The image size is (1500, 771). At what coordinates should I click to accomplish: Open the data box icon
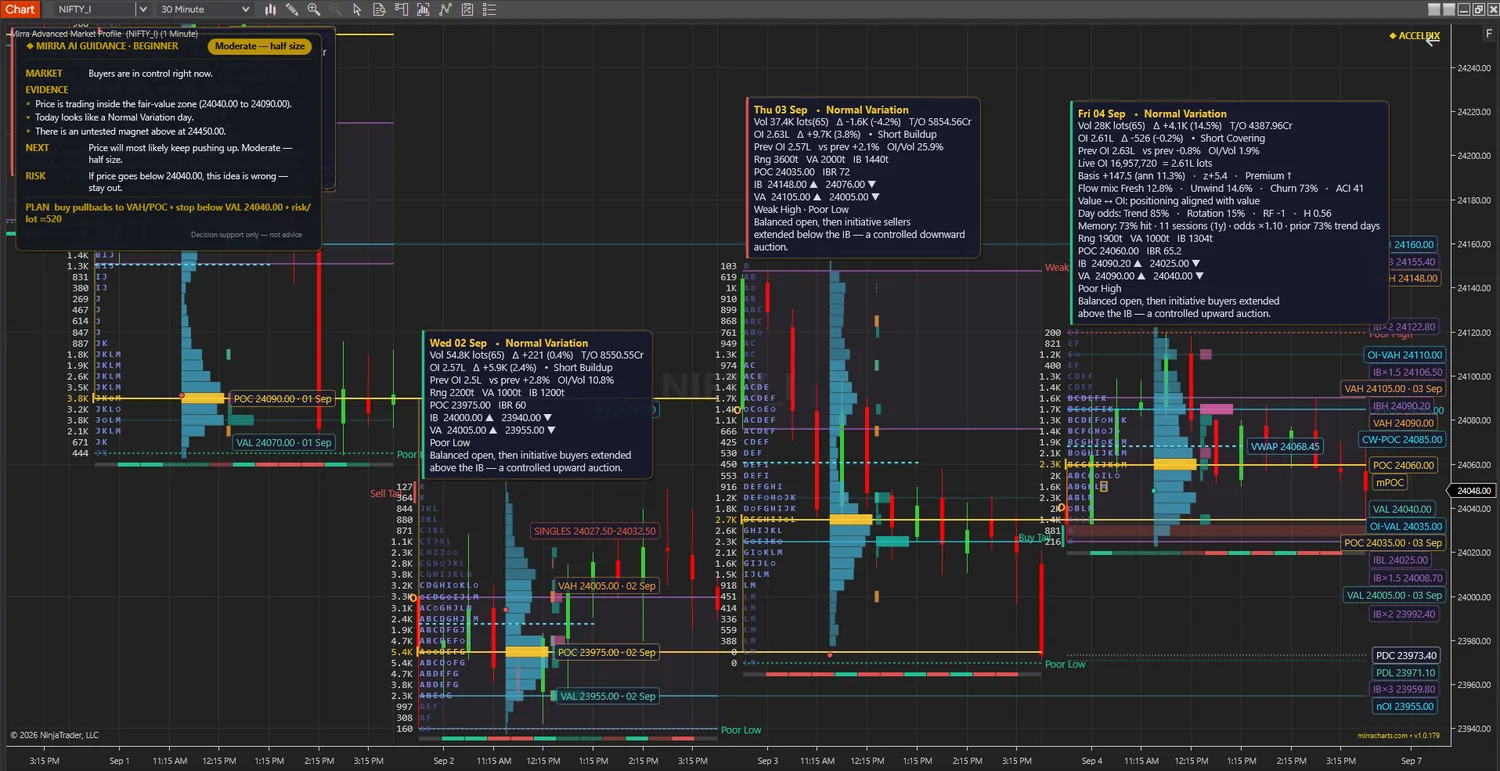pyautogui.click(x=379, y=9)
